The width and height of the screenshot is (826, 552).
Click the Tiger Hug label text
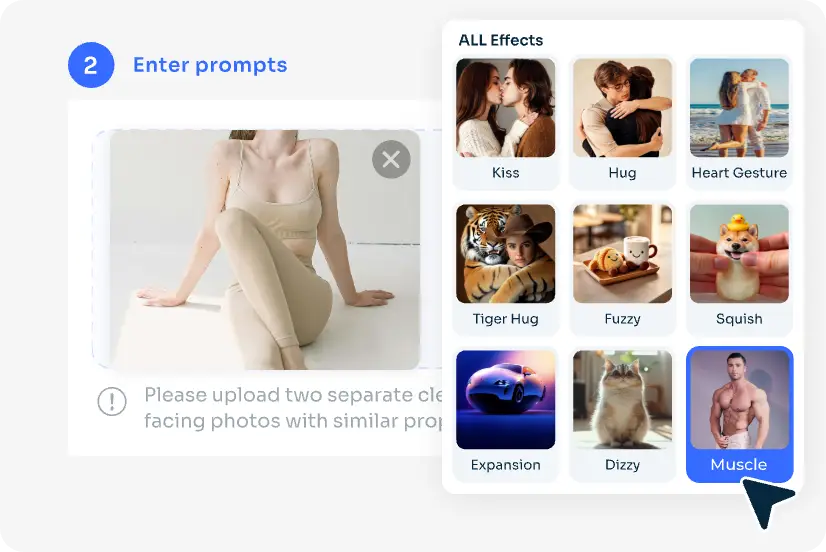tap(505, 319)
